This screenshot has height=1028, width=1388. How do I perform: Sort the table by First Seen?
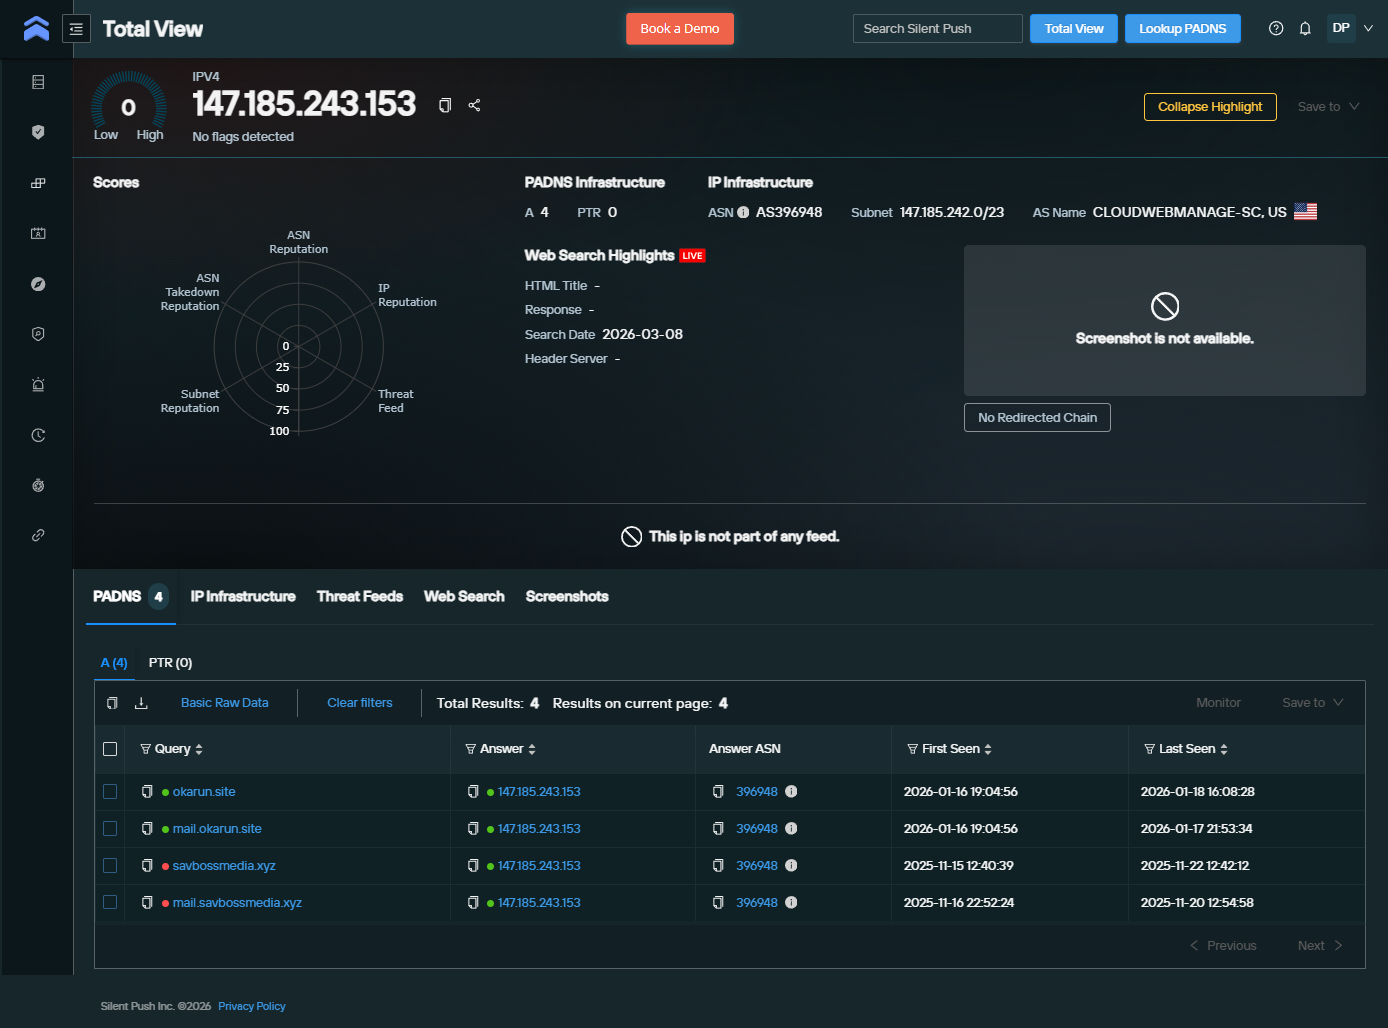coord(989,748)
